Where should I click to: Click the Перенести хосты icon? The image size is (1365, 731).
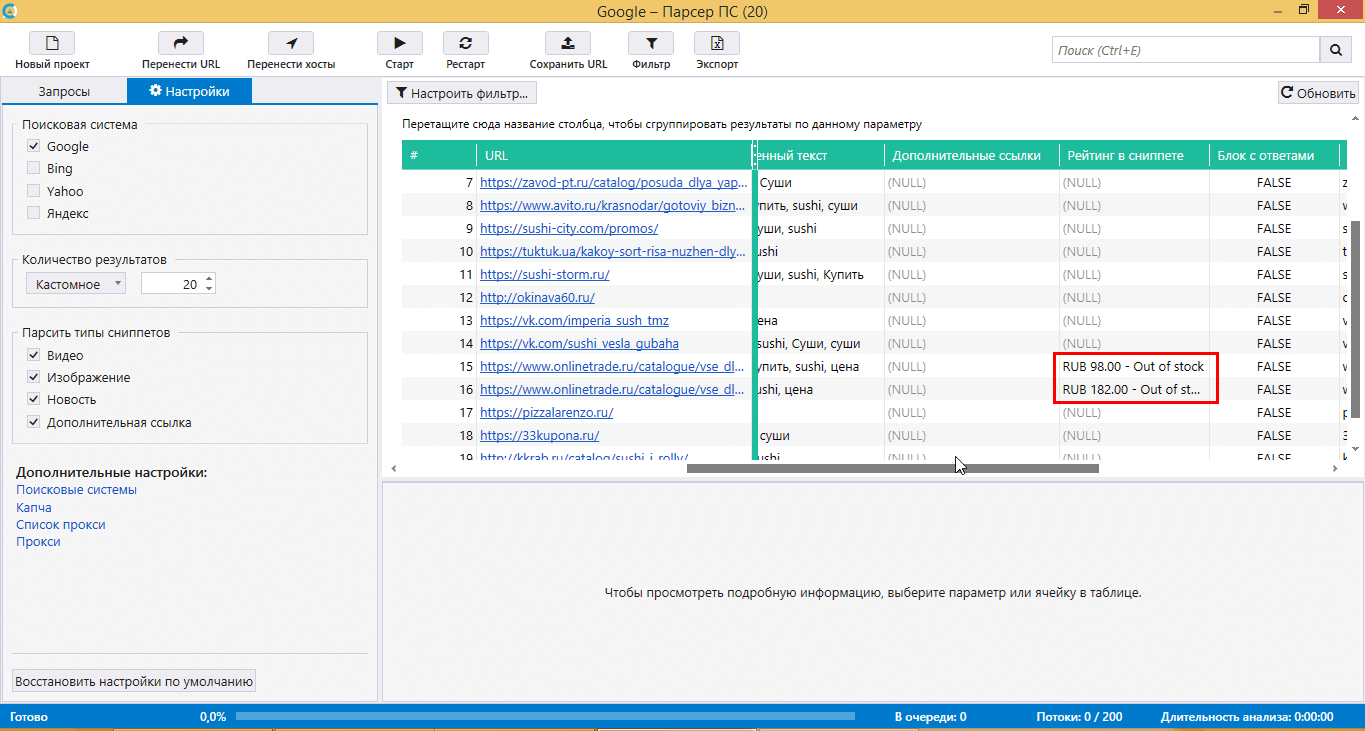pos(291,43)
